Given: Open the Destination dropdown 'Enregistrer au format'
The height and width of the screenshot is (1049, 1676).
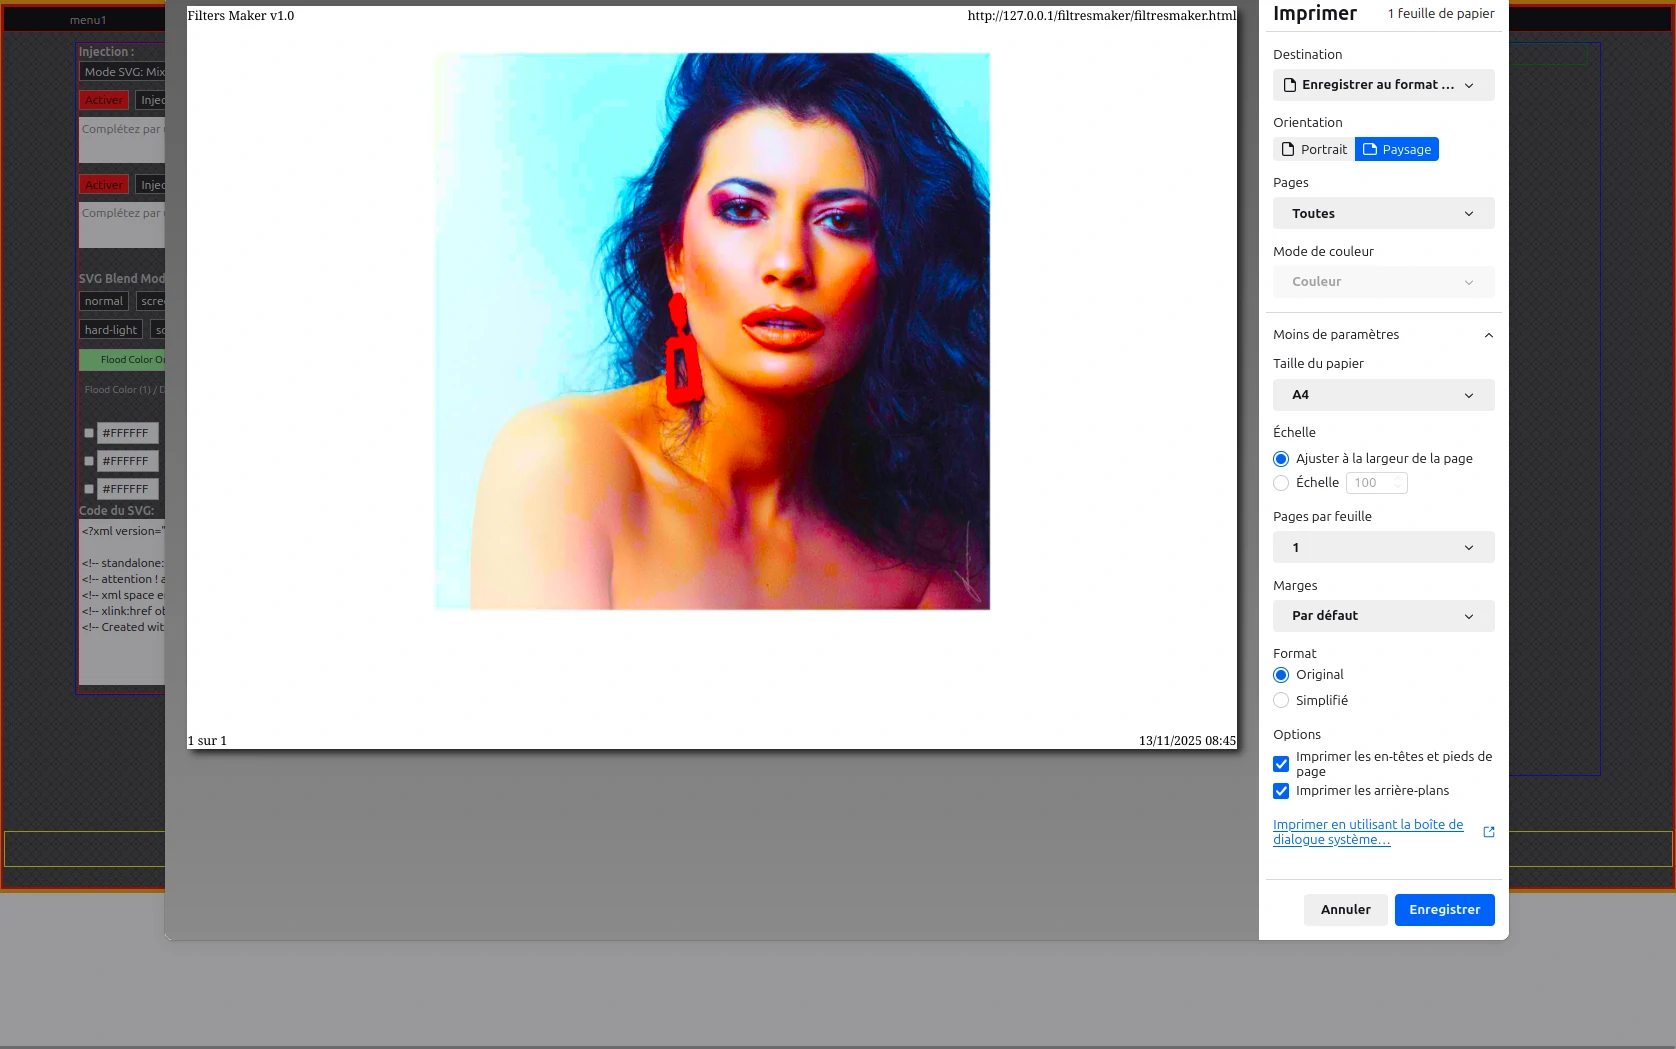Looking at the screenshot, I should [x=1383, y=85].
